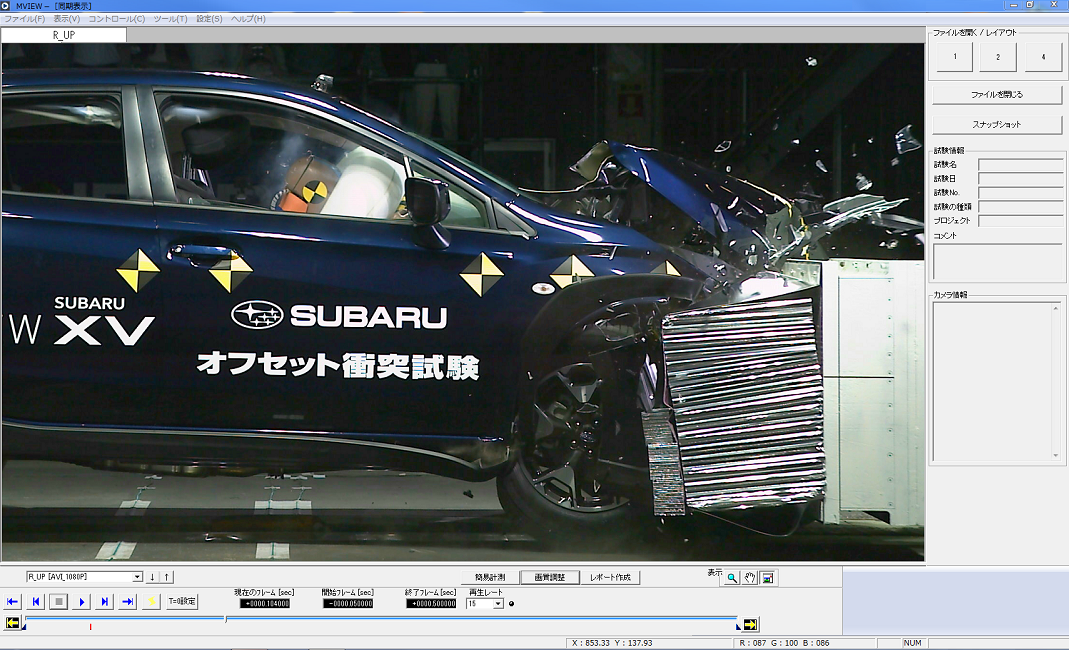Click the 試験日 test date field

coord(1021,179)
